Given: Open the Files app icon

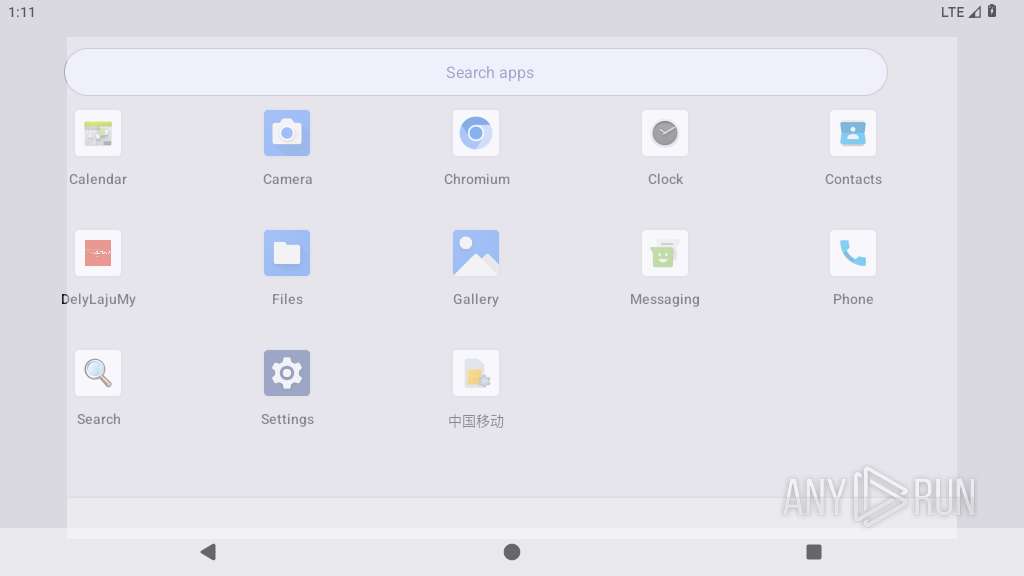Looking at the screenshot, I should 287,253.
